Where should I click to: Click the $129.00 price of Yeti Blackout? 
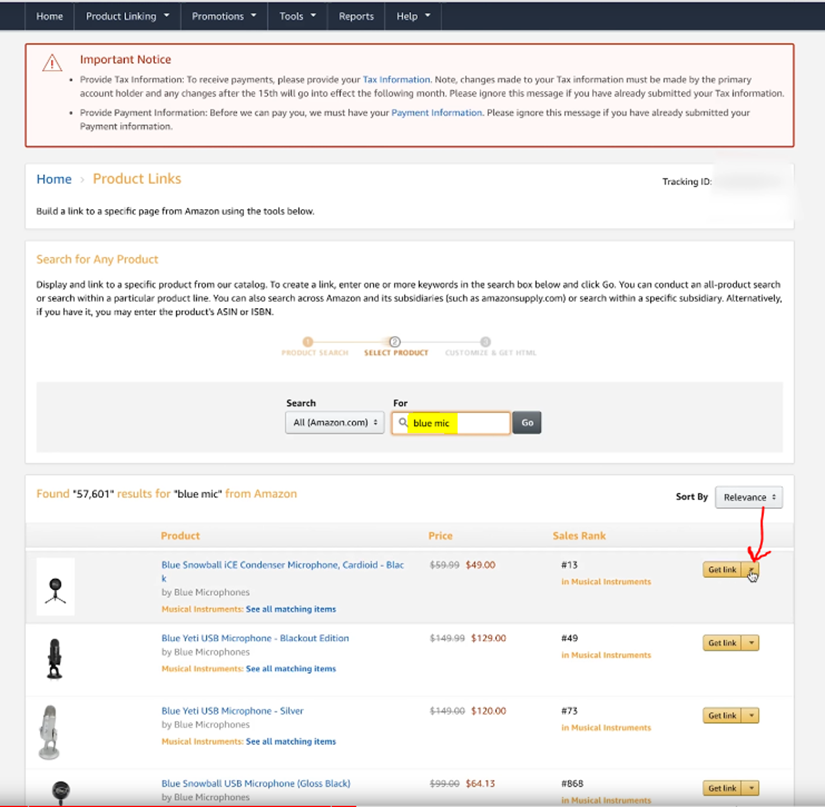point(488,638)
